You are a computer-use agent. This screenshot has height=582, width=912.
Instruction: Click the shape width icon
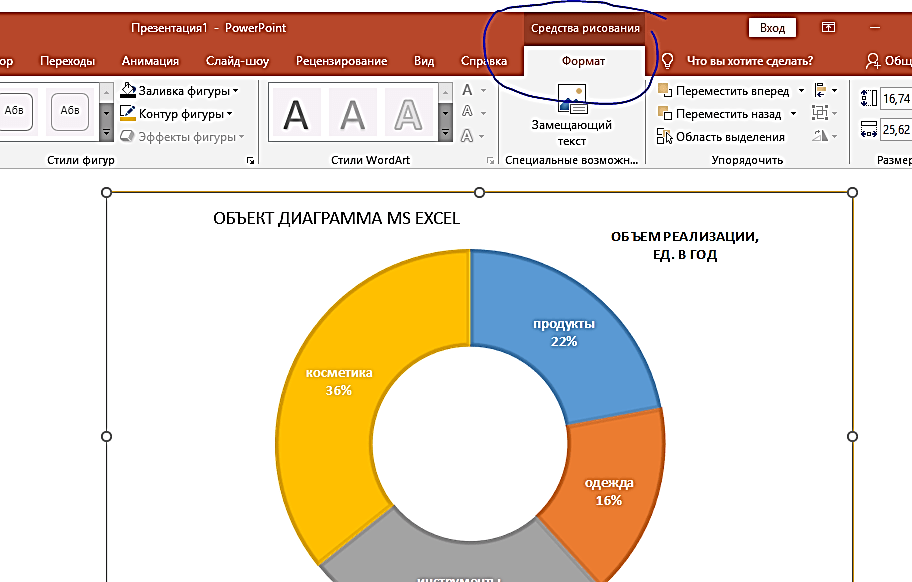(x=868, y=129)
